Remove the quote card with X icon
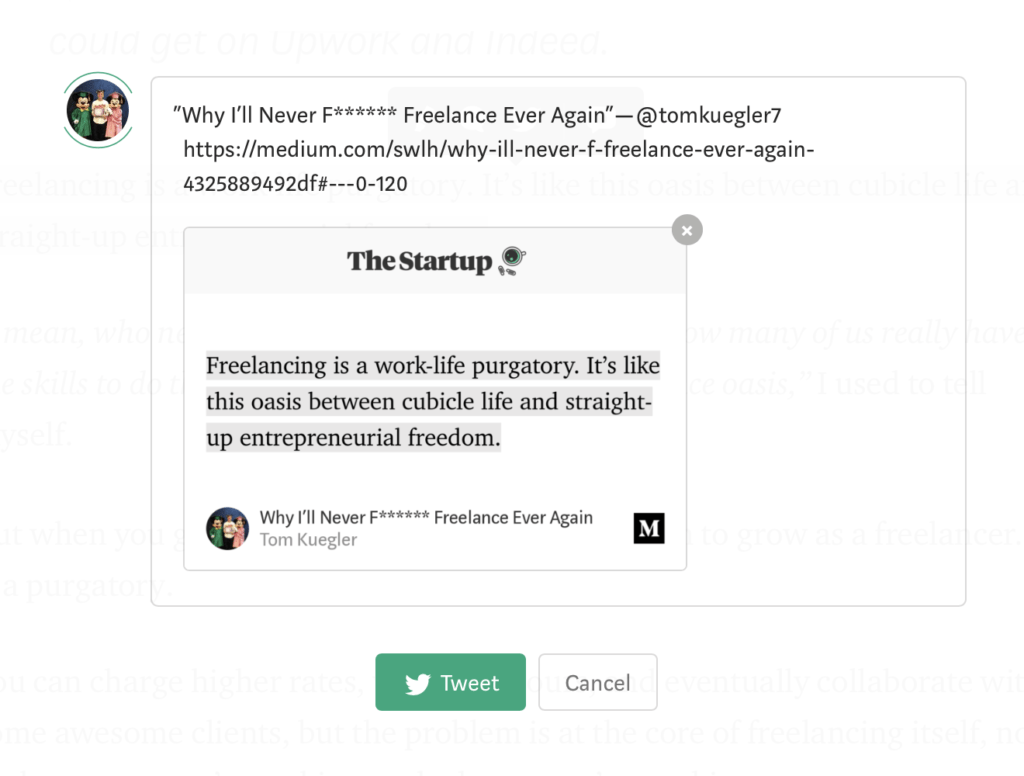The image size is (1024, 776). [x=687, y=230]
